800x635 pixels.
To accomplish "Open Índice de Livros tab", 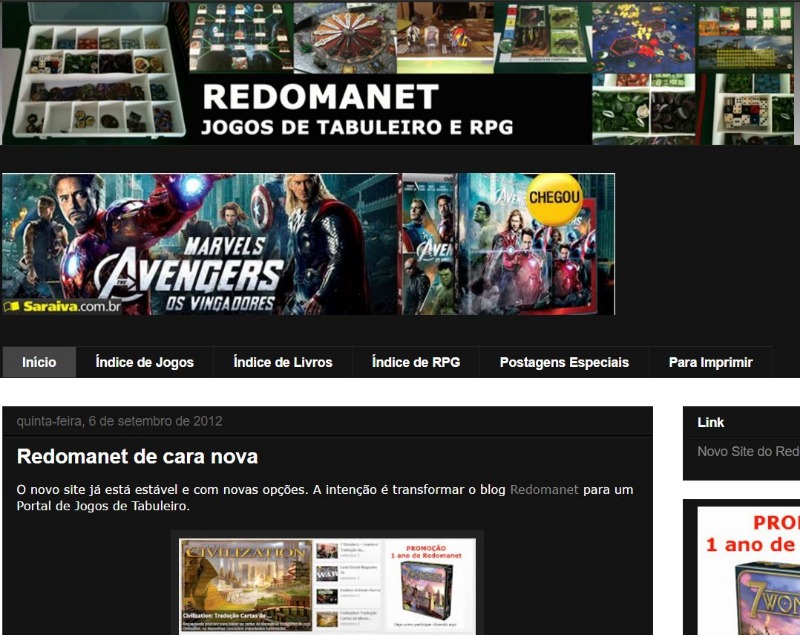I will coord(283,362).
